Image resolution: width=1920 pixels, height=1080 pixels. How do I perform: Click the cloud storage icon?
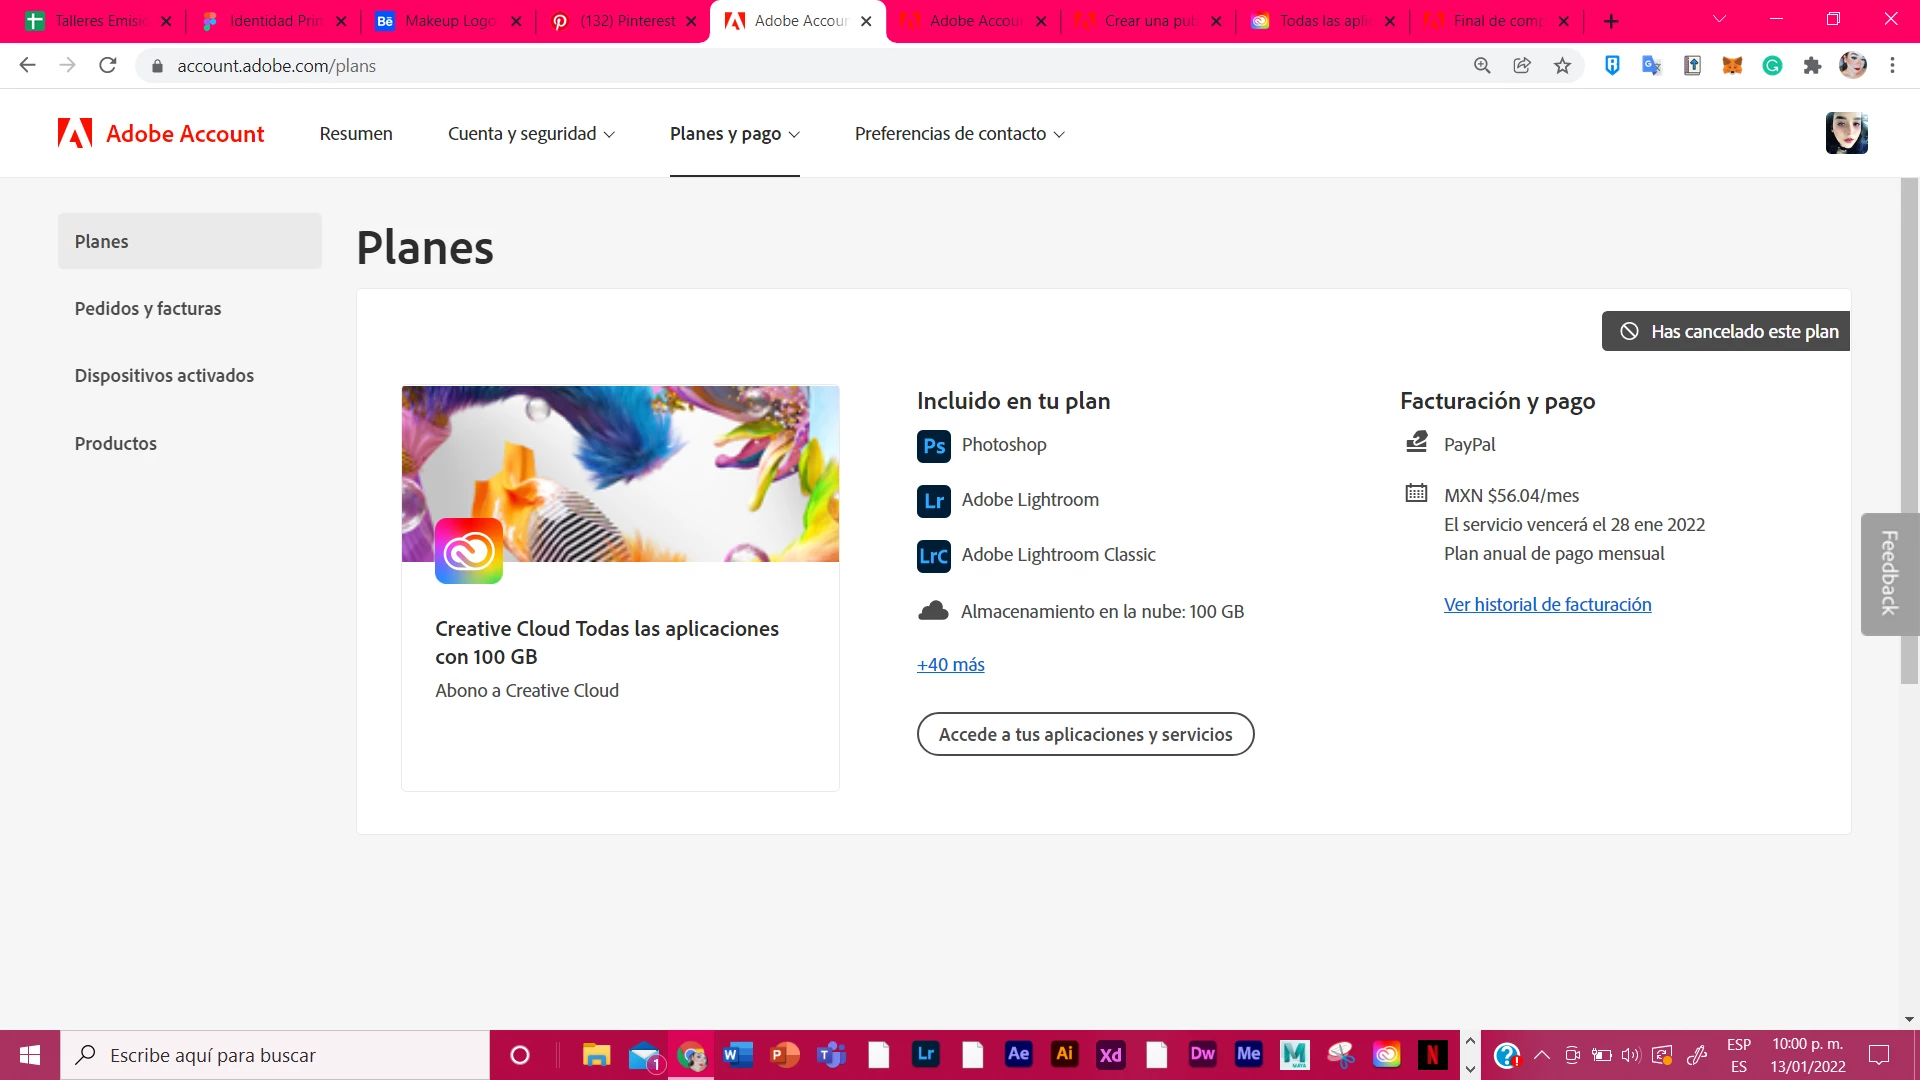pos(933,611)
